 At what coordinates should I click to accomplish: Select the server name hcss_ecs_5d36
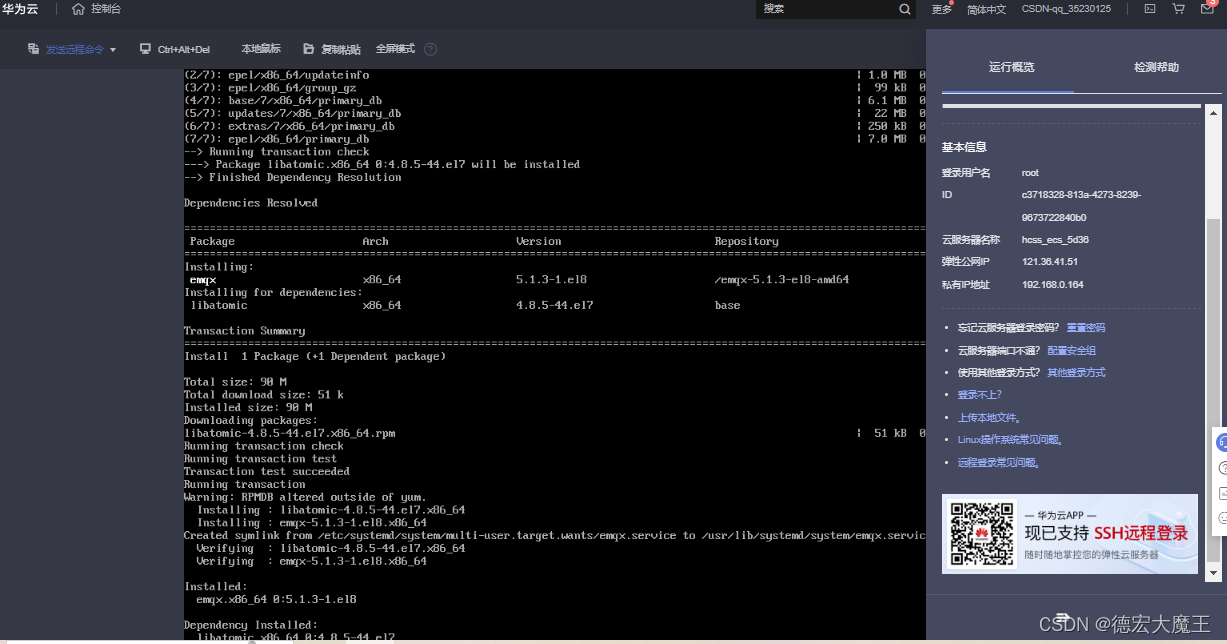click(x=1055, y=240)
